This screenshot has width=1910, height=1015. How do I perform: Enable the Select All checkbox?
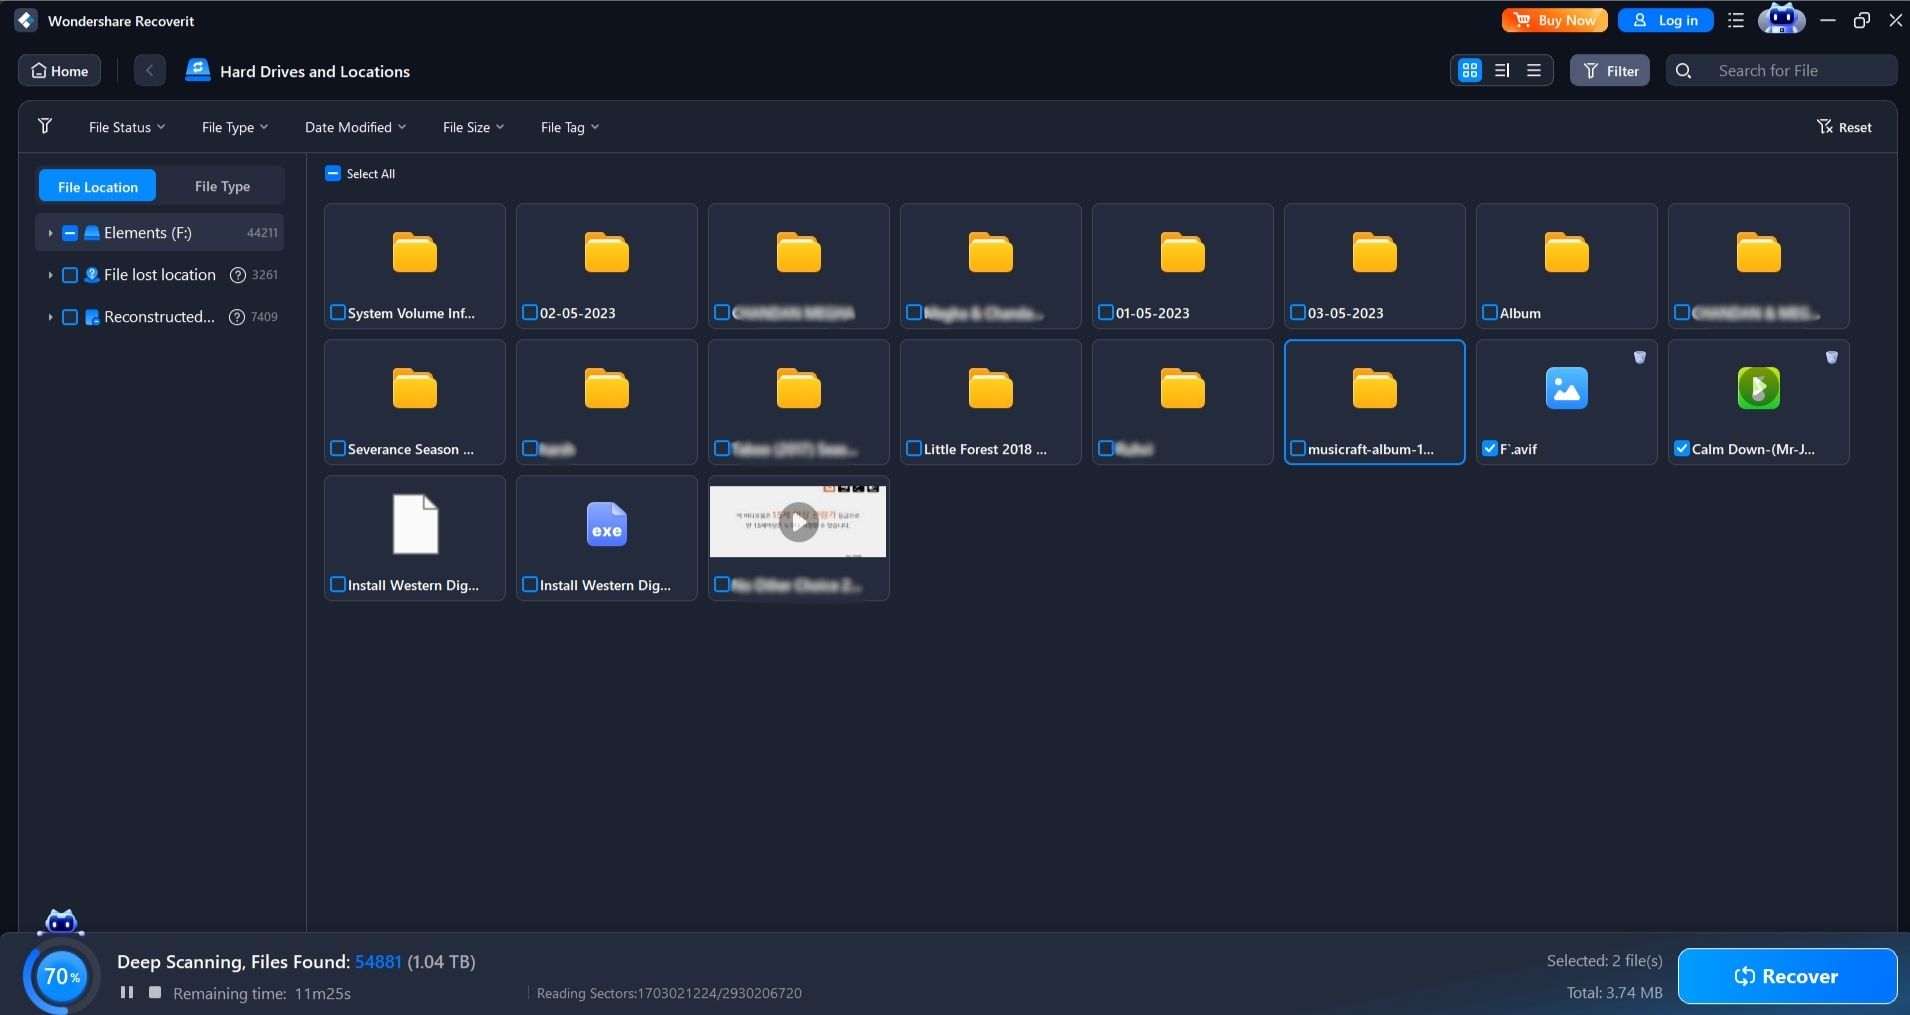[333, 173]
